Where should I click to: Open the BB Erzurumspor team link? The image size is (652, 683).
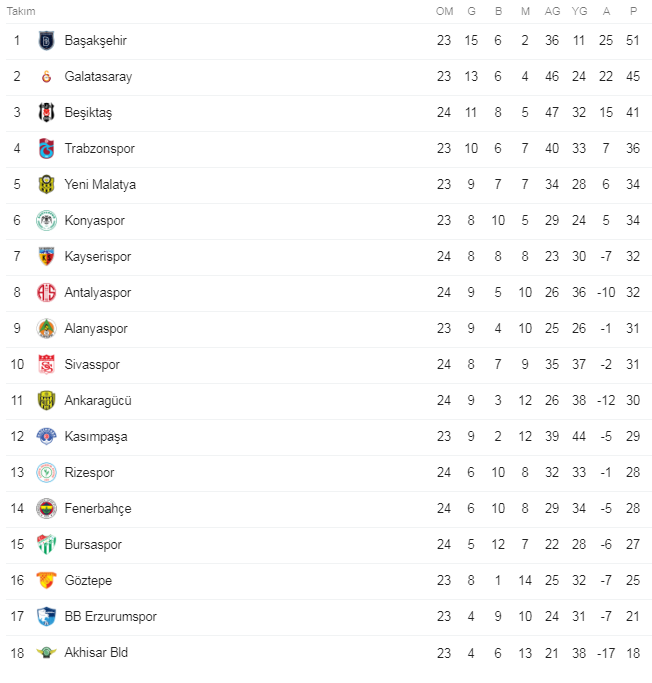click(111, 617)
